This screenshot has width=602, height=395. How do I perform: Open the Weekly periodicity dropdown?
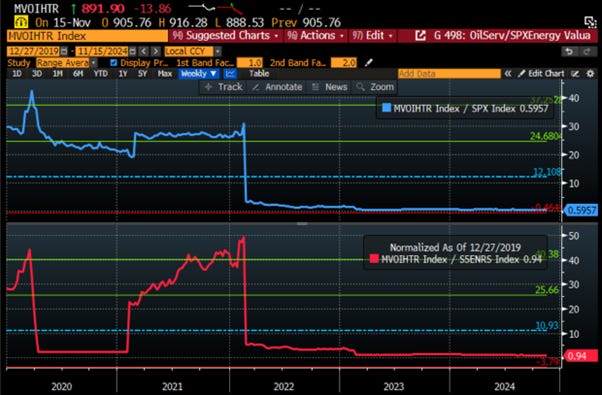click(199, 74)
